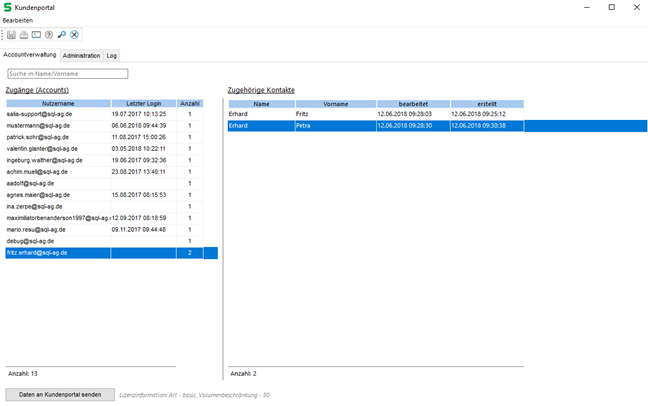Sort accounts by Nutzername column header
The width and height of the screenshot is (648, 406).
(58, 103)
